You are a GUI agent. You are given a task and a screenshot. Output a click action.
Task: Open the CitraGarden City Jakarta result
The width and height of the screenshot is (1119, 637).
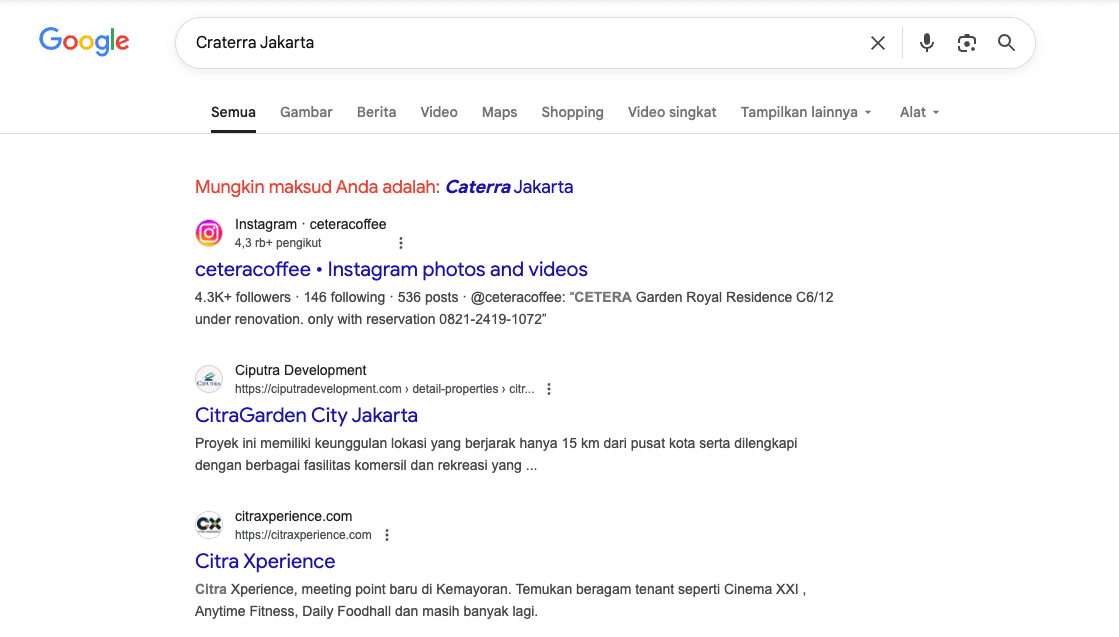coord(305,415)
